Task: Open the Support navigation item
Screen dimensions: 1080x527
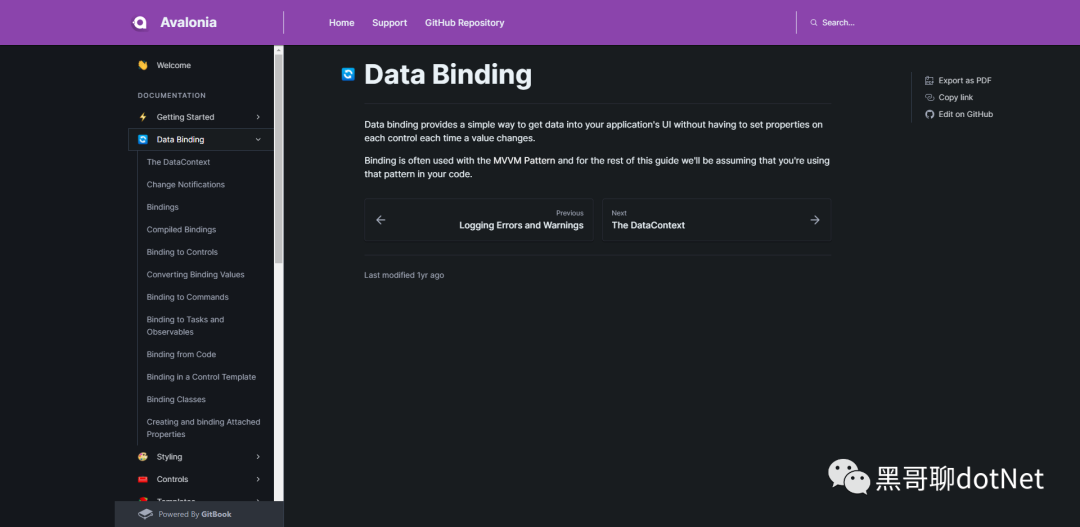Action: (390, 23)
